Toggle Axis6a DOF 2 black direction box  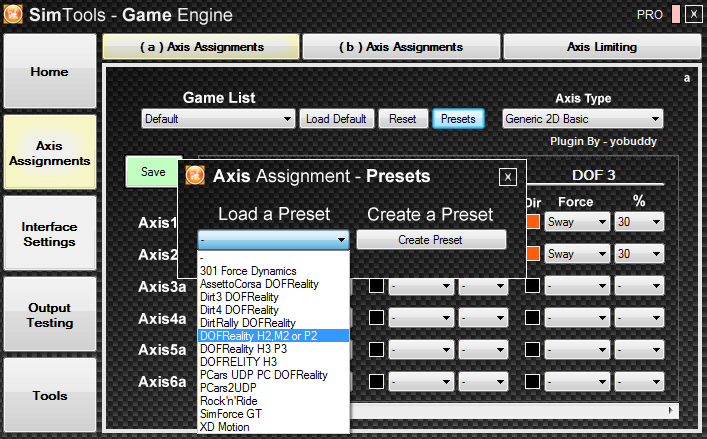click(376, 381)
